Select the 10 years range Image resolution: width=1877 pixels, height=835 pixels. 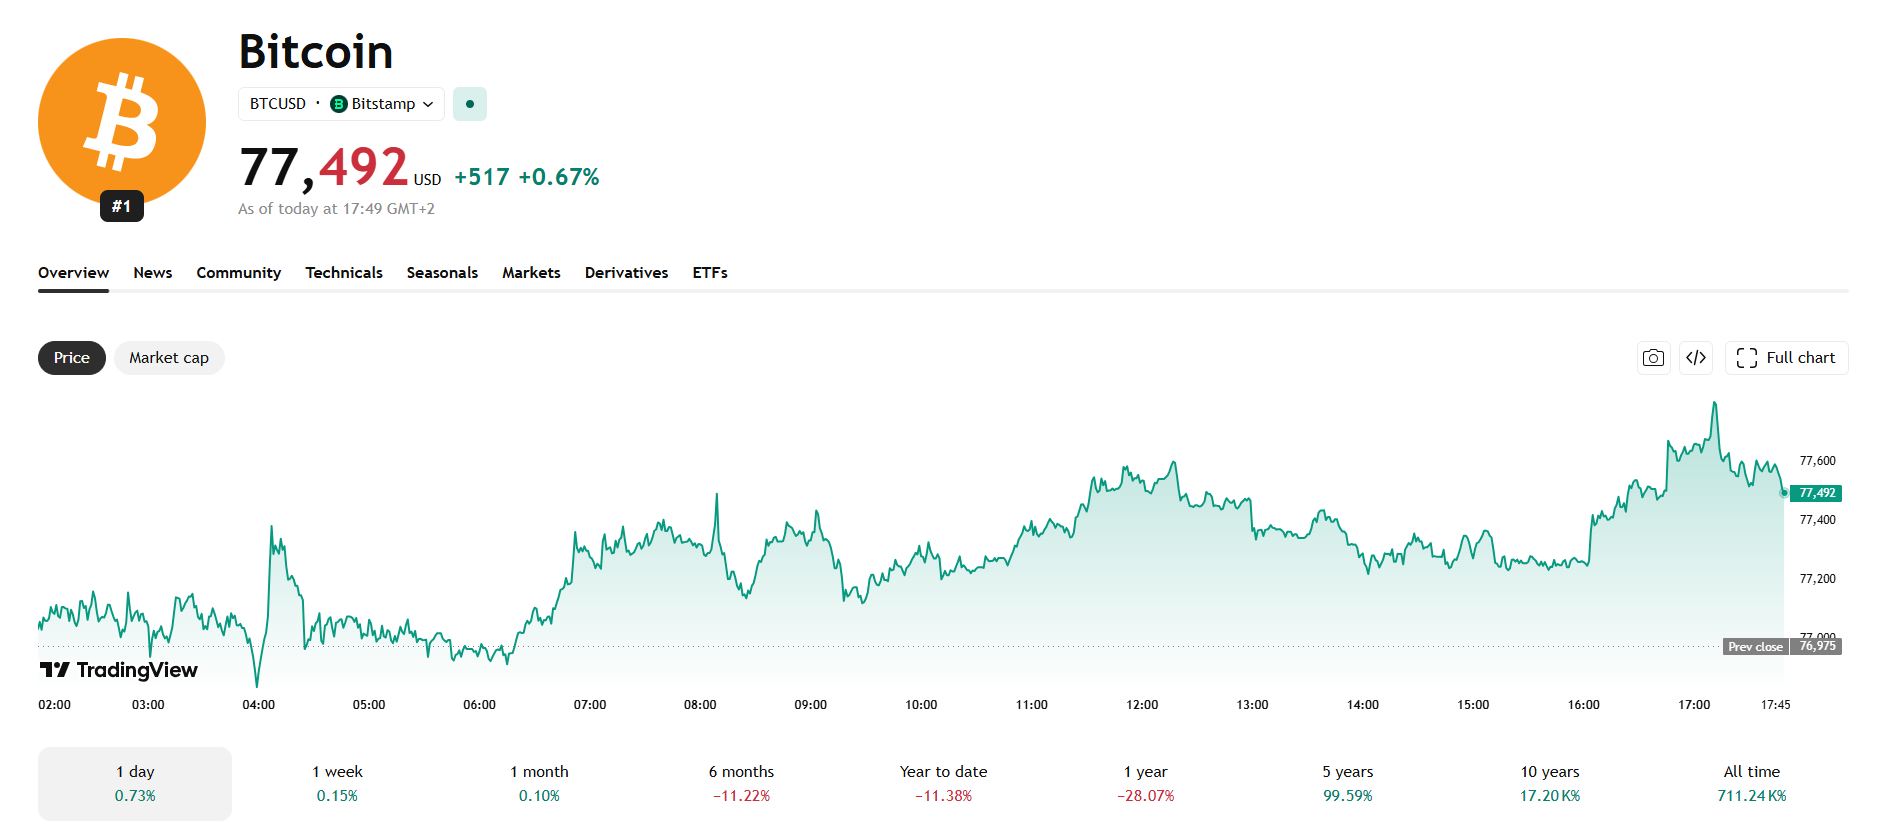(x=1550, y=784)
